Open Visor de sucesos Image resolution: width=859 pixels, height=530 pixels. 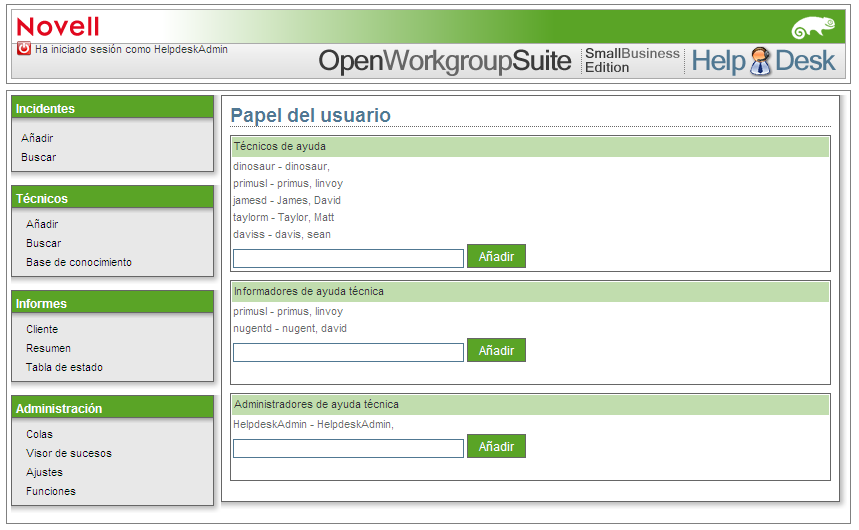pyautogui.click(x=68, y=453)
